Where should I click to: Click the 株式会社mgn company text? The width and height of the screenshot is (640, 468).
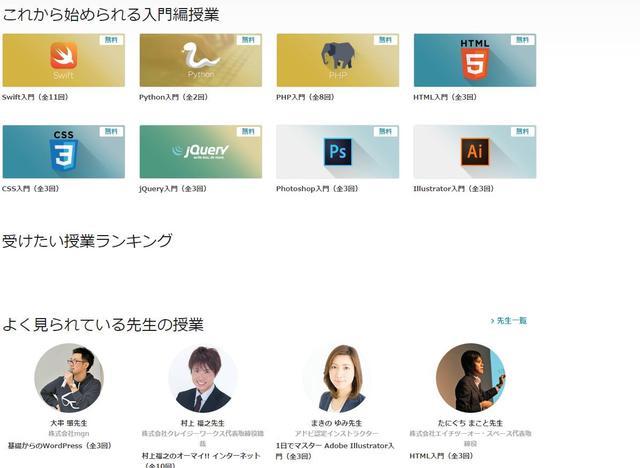click(x=69, y=433)
